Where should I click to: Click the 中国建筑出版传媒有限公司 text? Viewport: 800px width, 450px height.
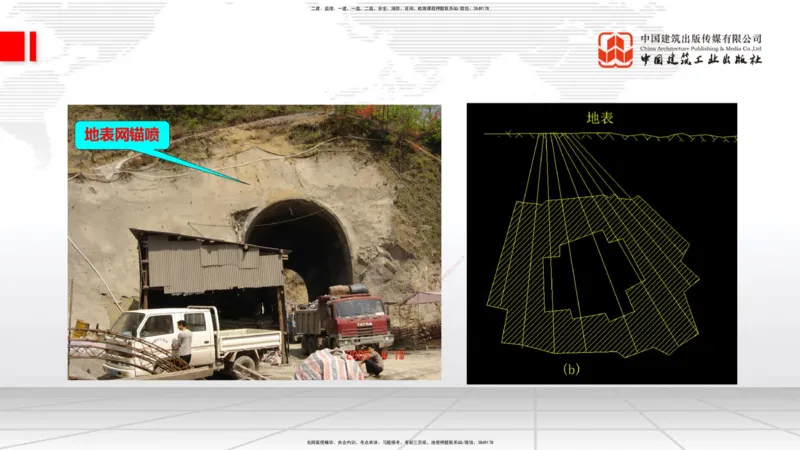pyautogui.click(x=701, y=39)
